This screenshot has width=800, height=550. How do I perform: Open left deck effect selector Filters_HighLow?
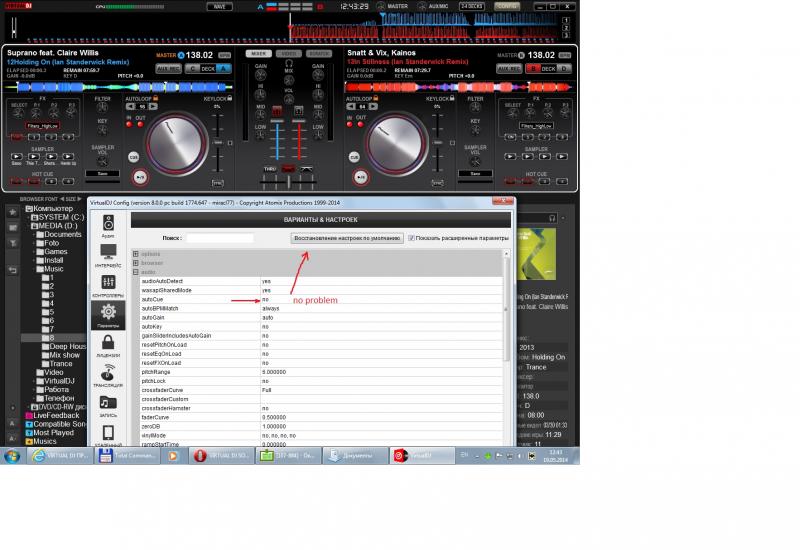coord(43,126)
